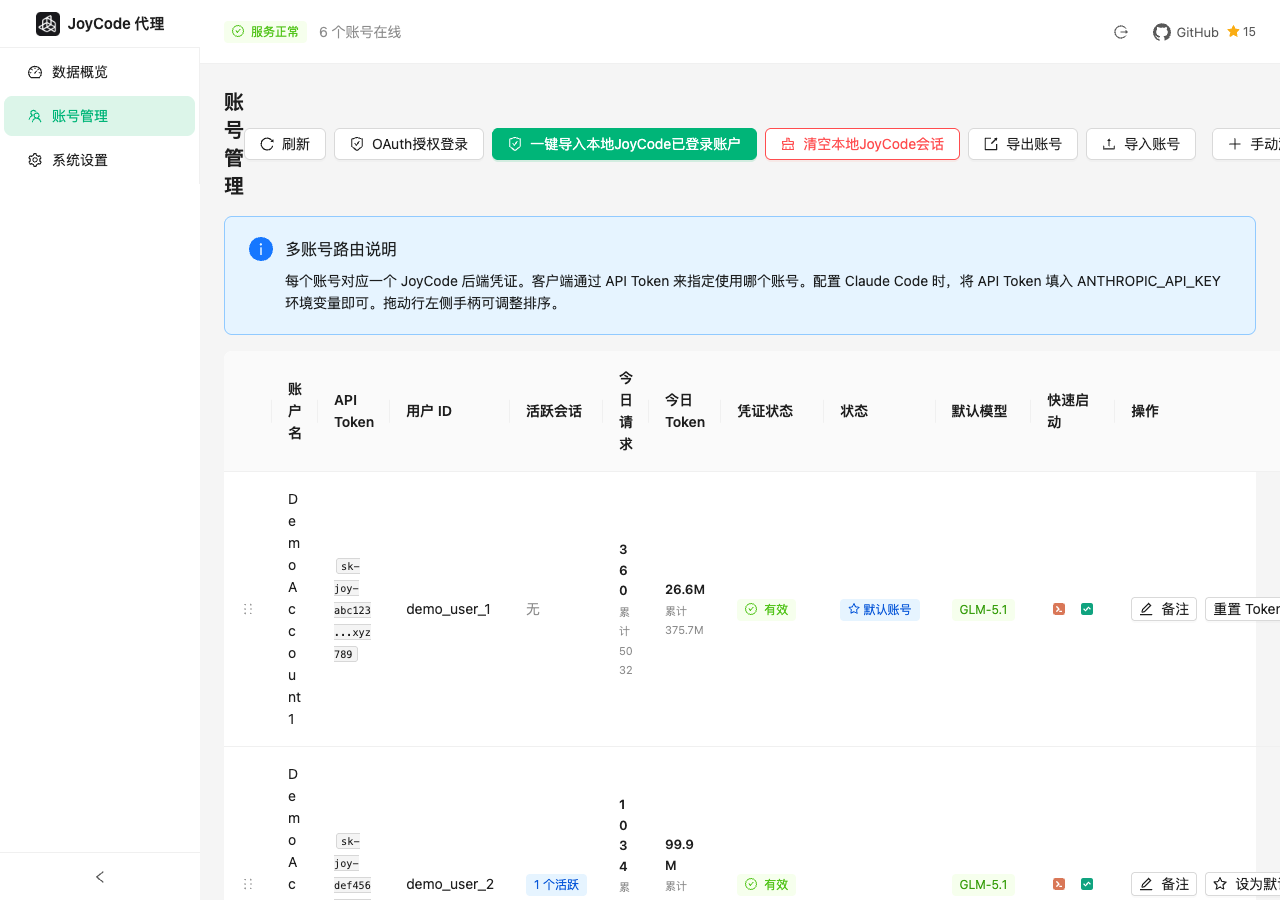Select 账号管理 menu item
This screenshot has height=900, width=1280.
(99, 116)
